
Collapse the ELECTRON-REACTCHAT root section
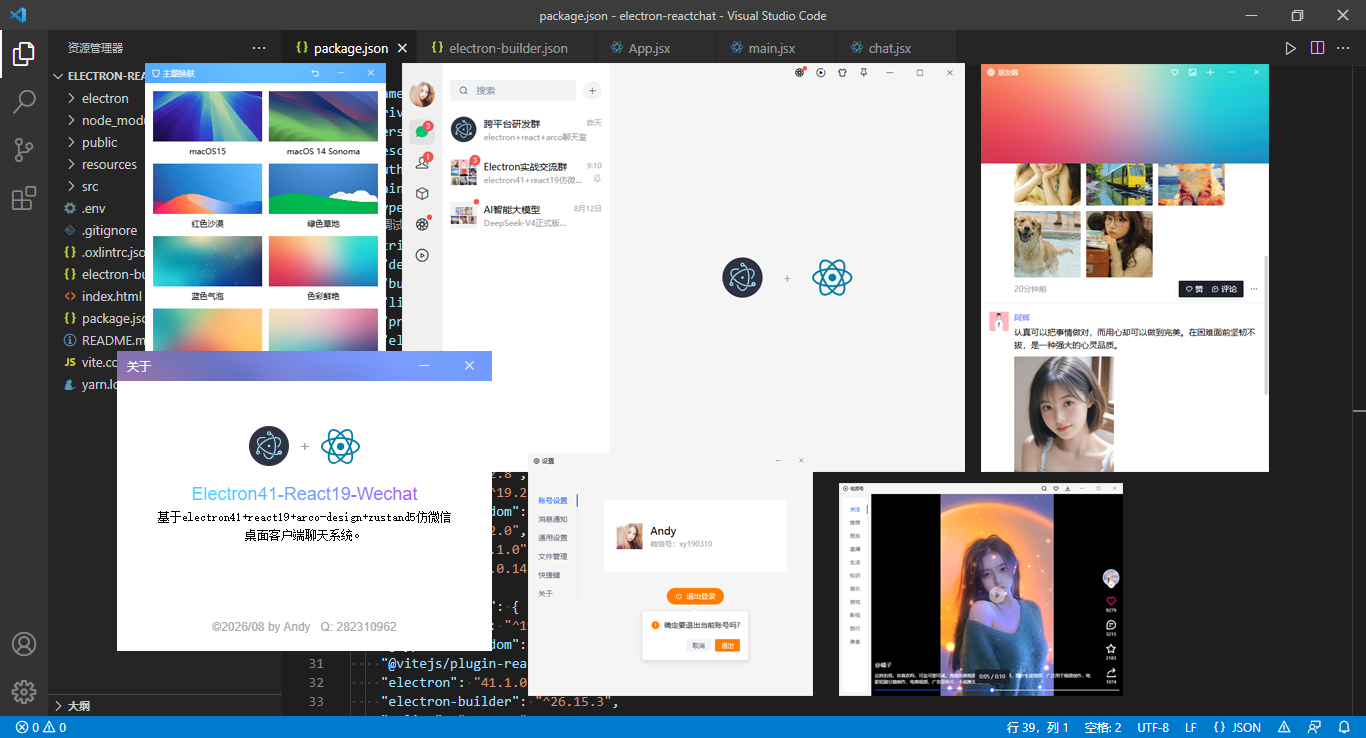coord(100,76)
